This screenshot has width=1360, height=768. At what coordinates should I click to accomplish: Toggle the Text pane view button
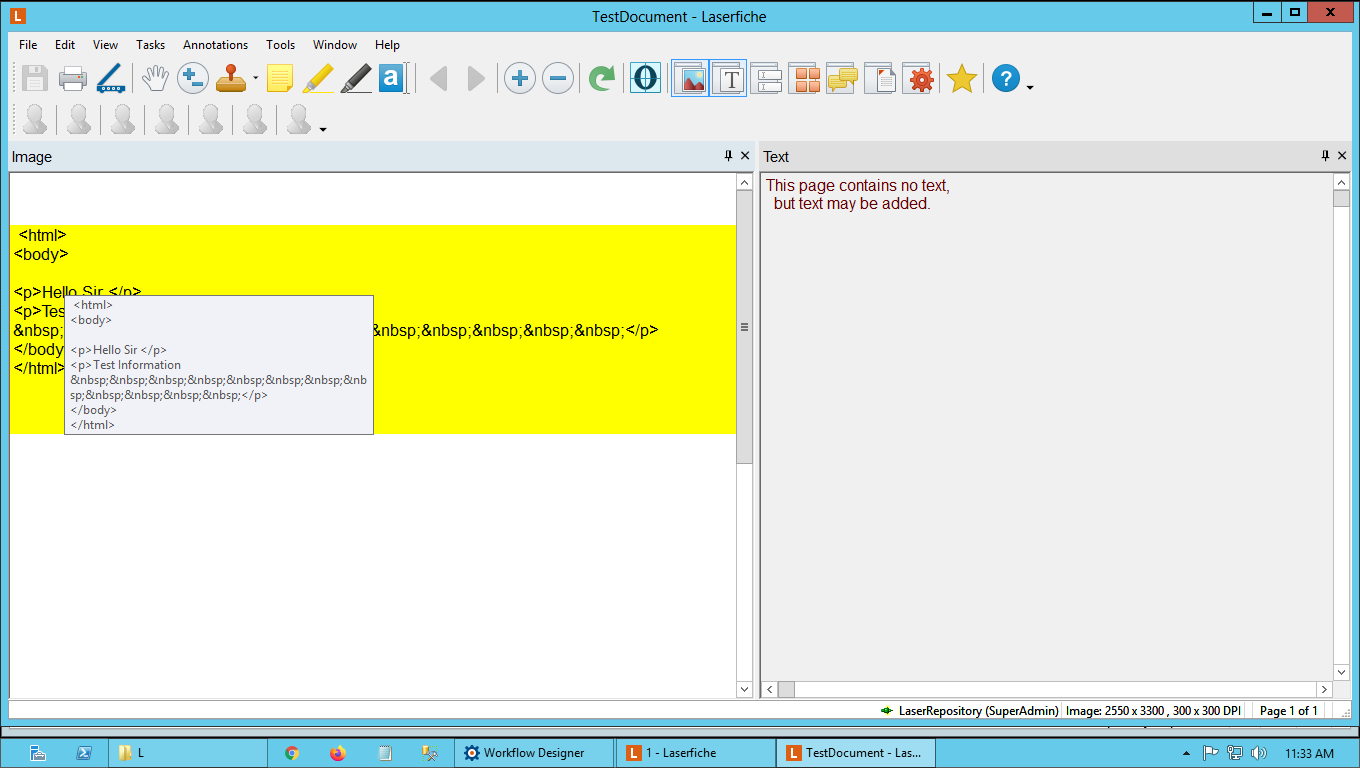click(729, 78)
